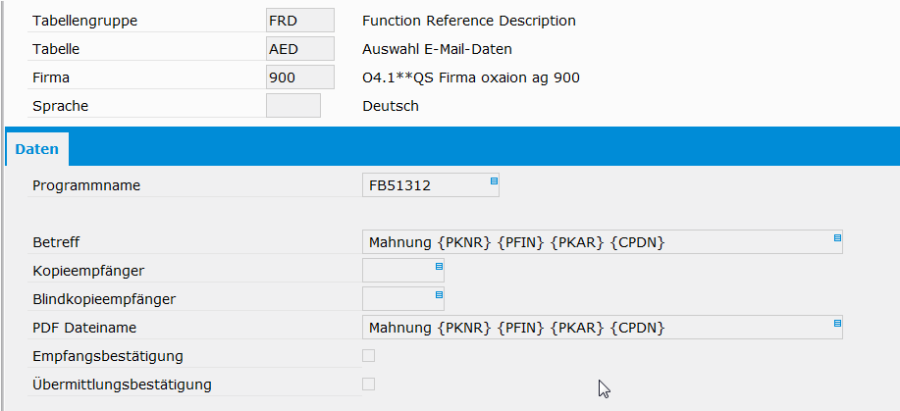Click the 'Betreff' label
The image size is (900, 411).
[56, 243]
